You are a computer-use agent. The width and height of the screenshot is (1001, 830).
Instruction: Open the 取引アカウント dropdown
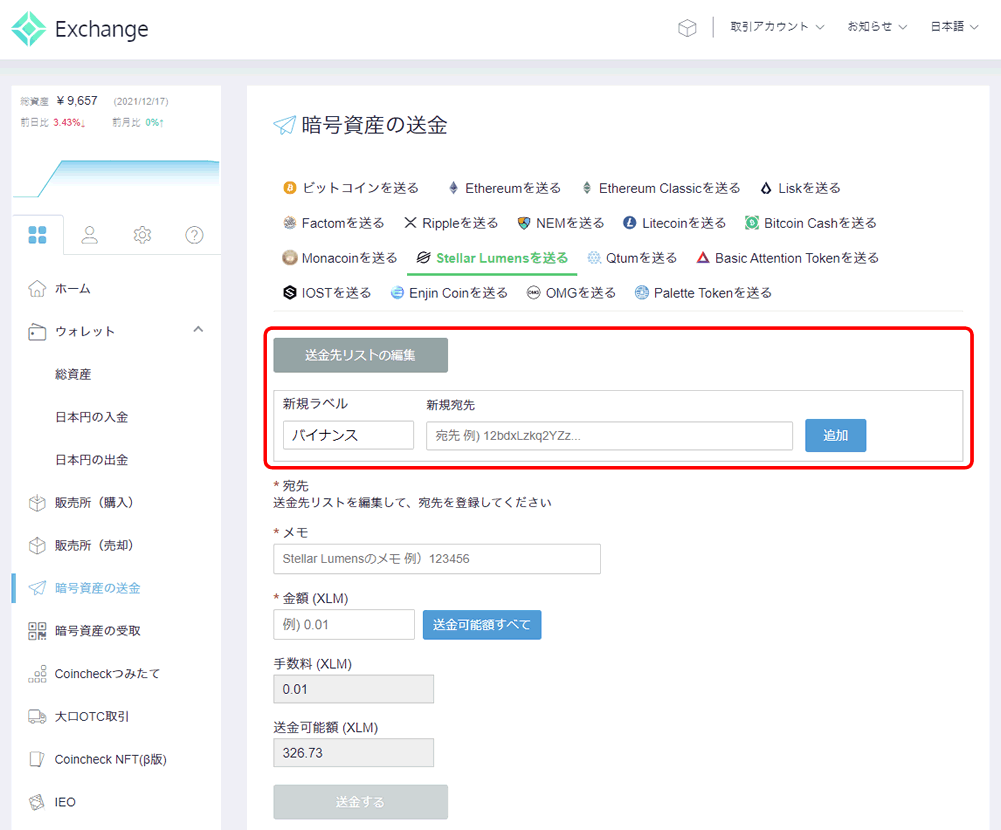click(x=777, y=27)
